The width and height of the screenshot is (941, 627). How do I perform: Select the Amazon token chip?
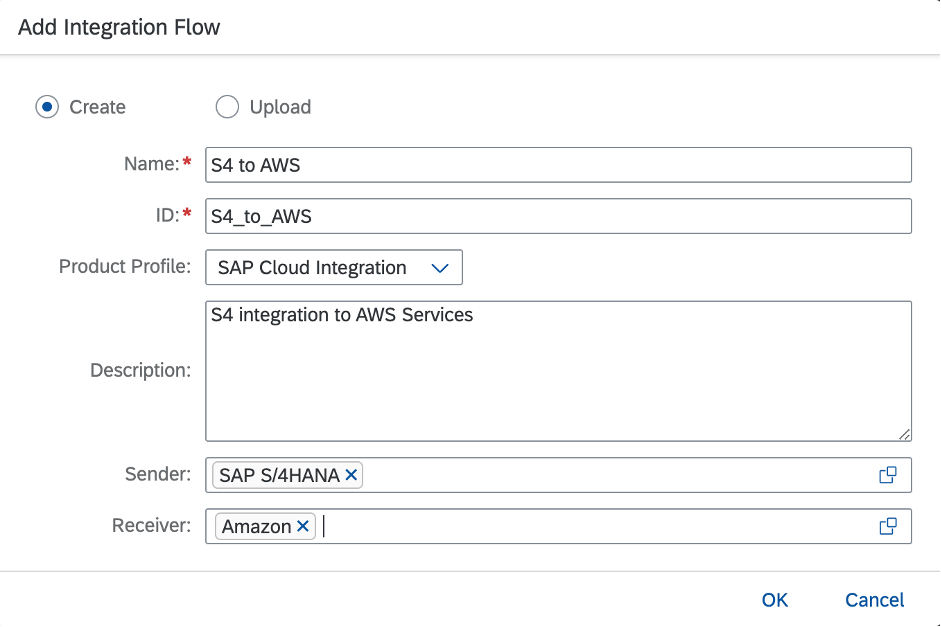[x=255, y=526]
